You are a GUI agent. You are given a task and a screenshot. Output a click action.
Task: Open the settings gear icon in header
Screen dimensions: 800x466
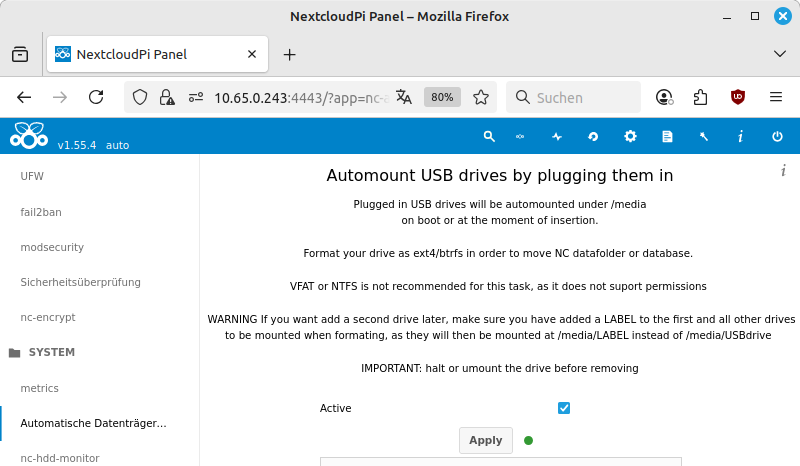coord(630,136)
